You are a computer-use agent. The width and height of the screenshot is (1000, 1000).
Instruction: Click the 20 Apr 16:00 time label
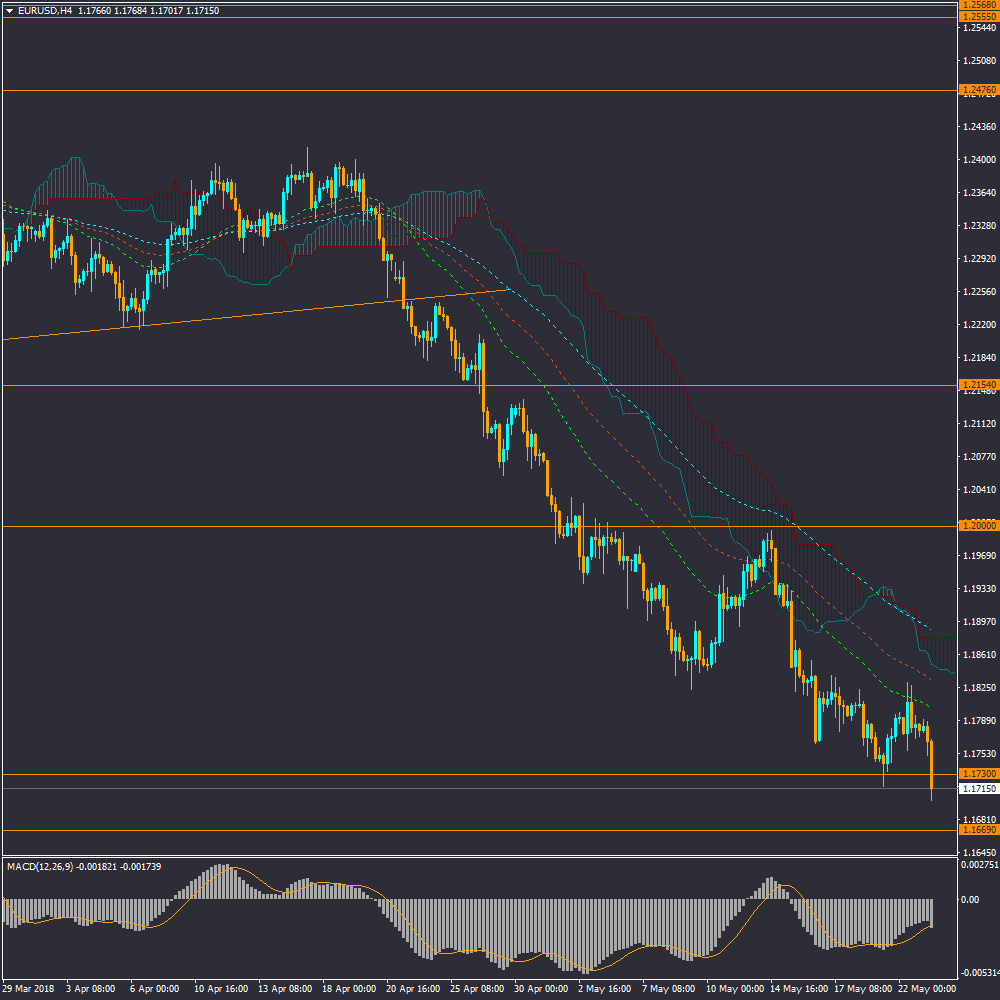click(x=413, y=988)
